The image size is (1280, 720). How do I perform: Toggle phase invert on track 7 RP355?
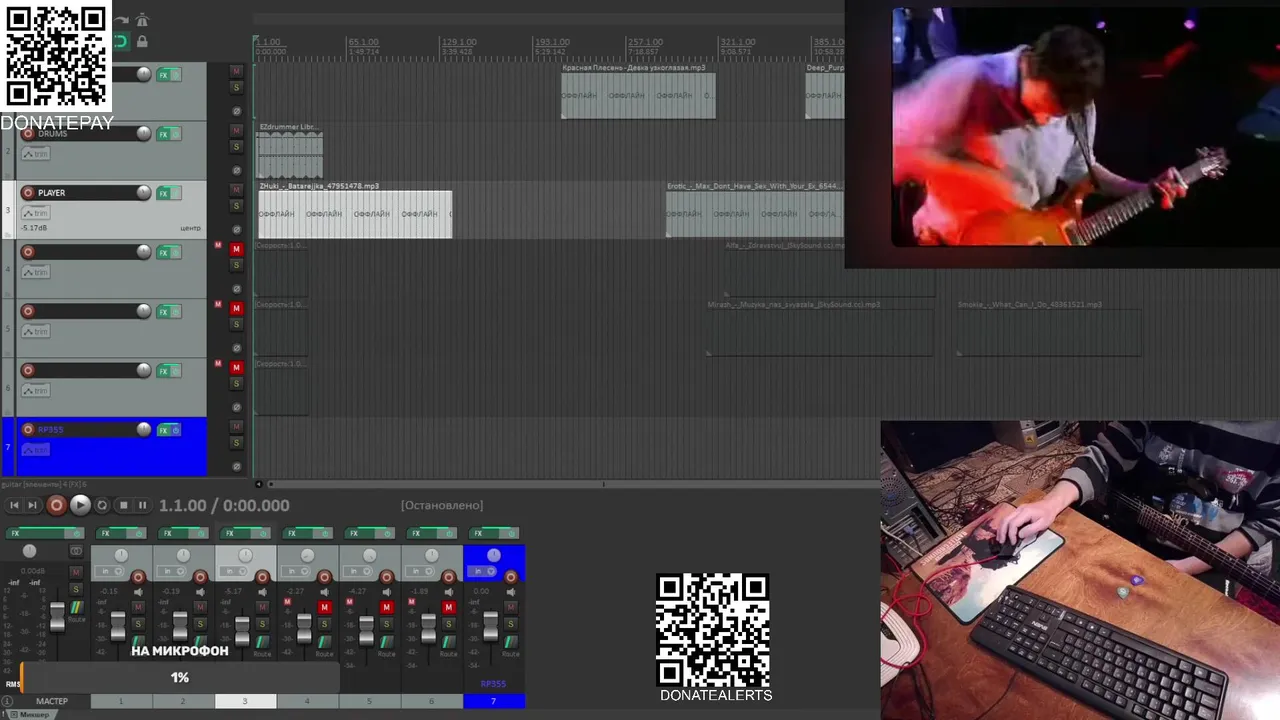tap(236, 466)
